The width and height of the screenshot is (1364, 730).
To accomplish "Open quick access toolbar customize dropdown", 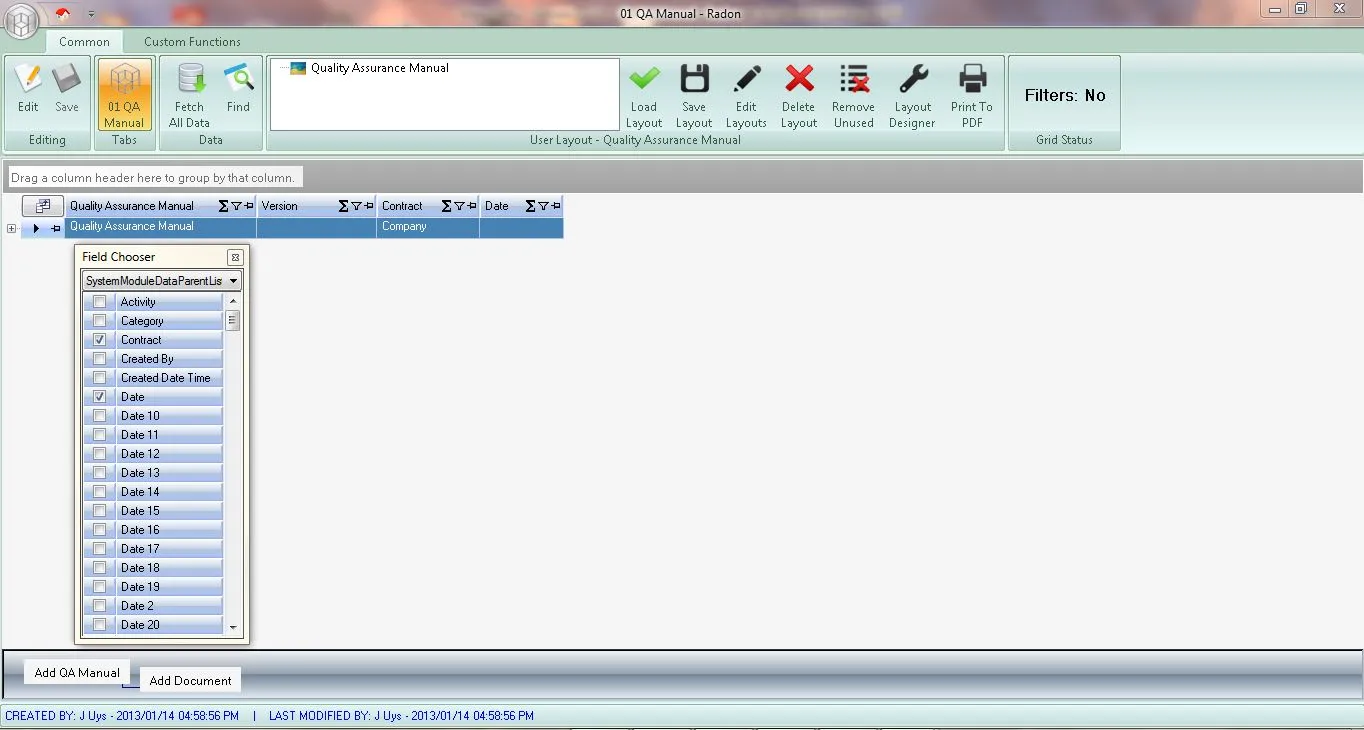I will click(x=91, y=14).
